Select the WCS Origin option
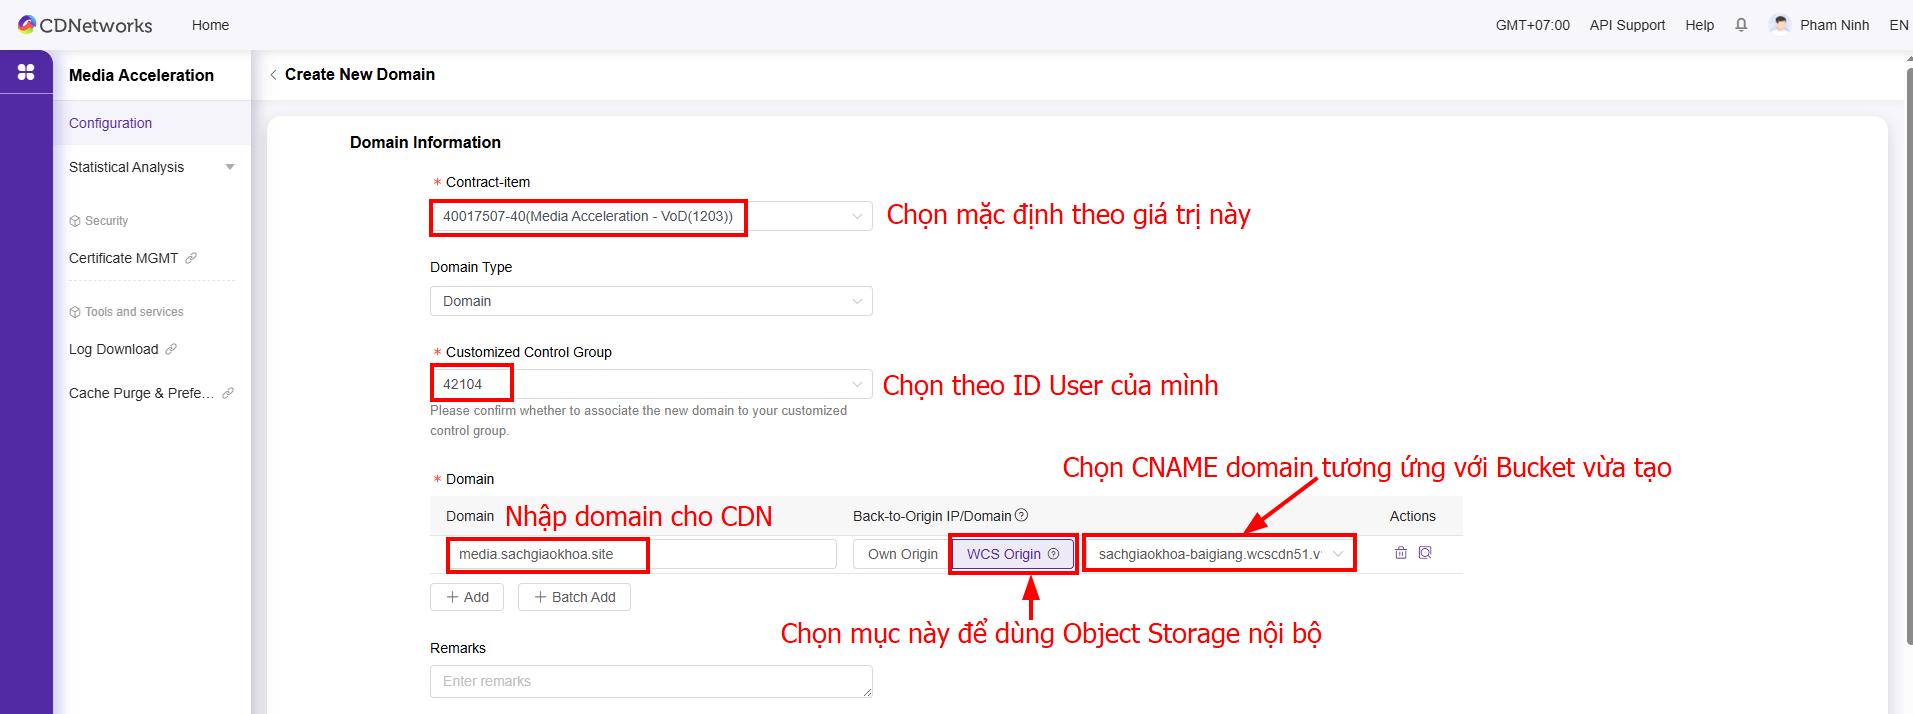 pos(1012,554)
